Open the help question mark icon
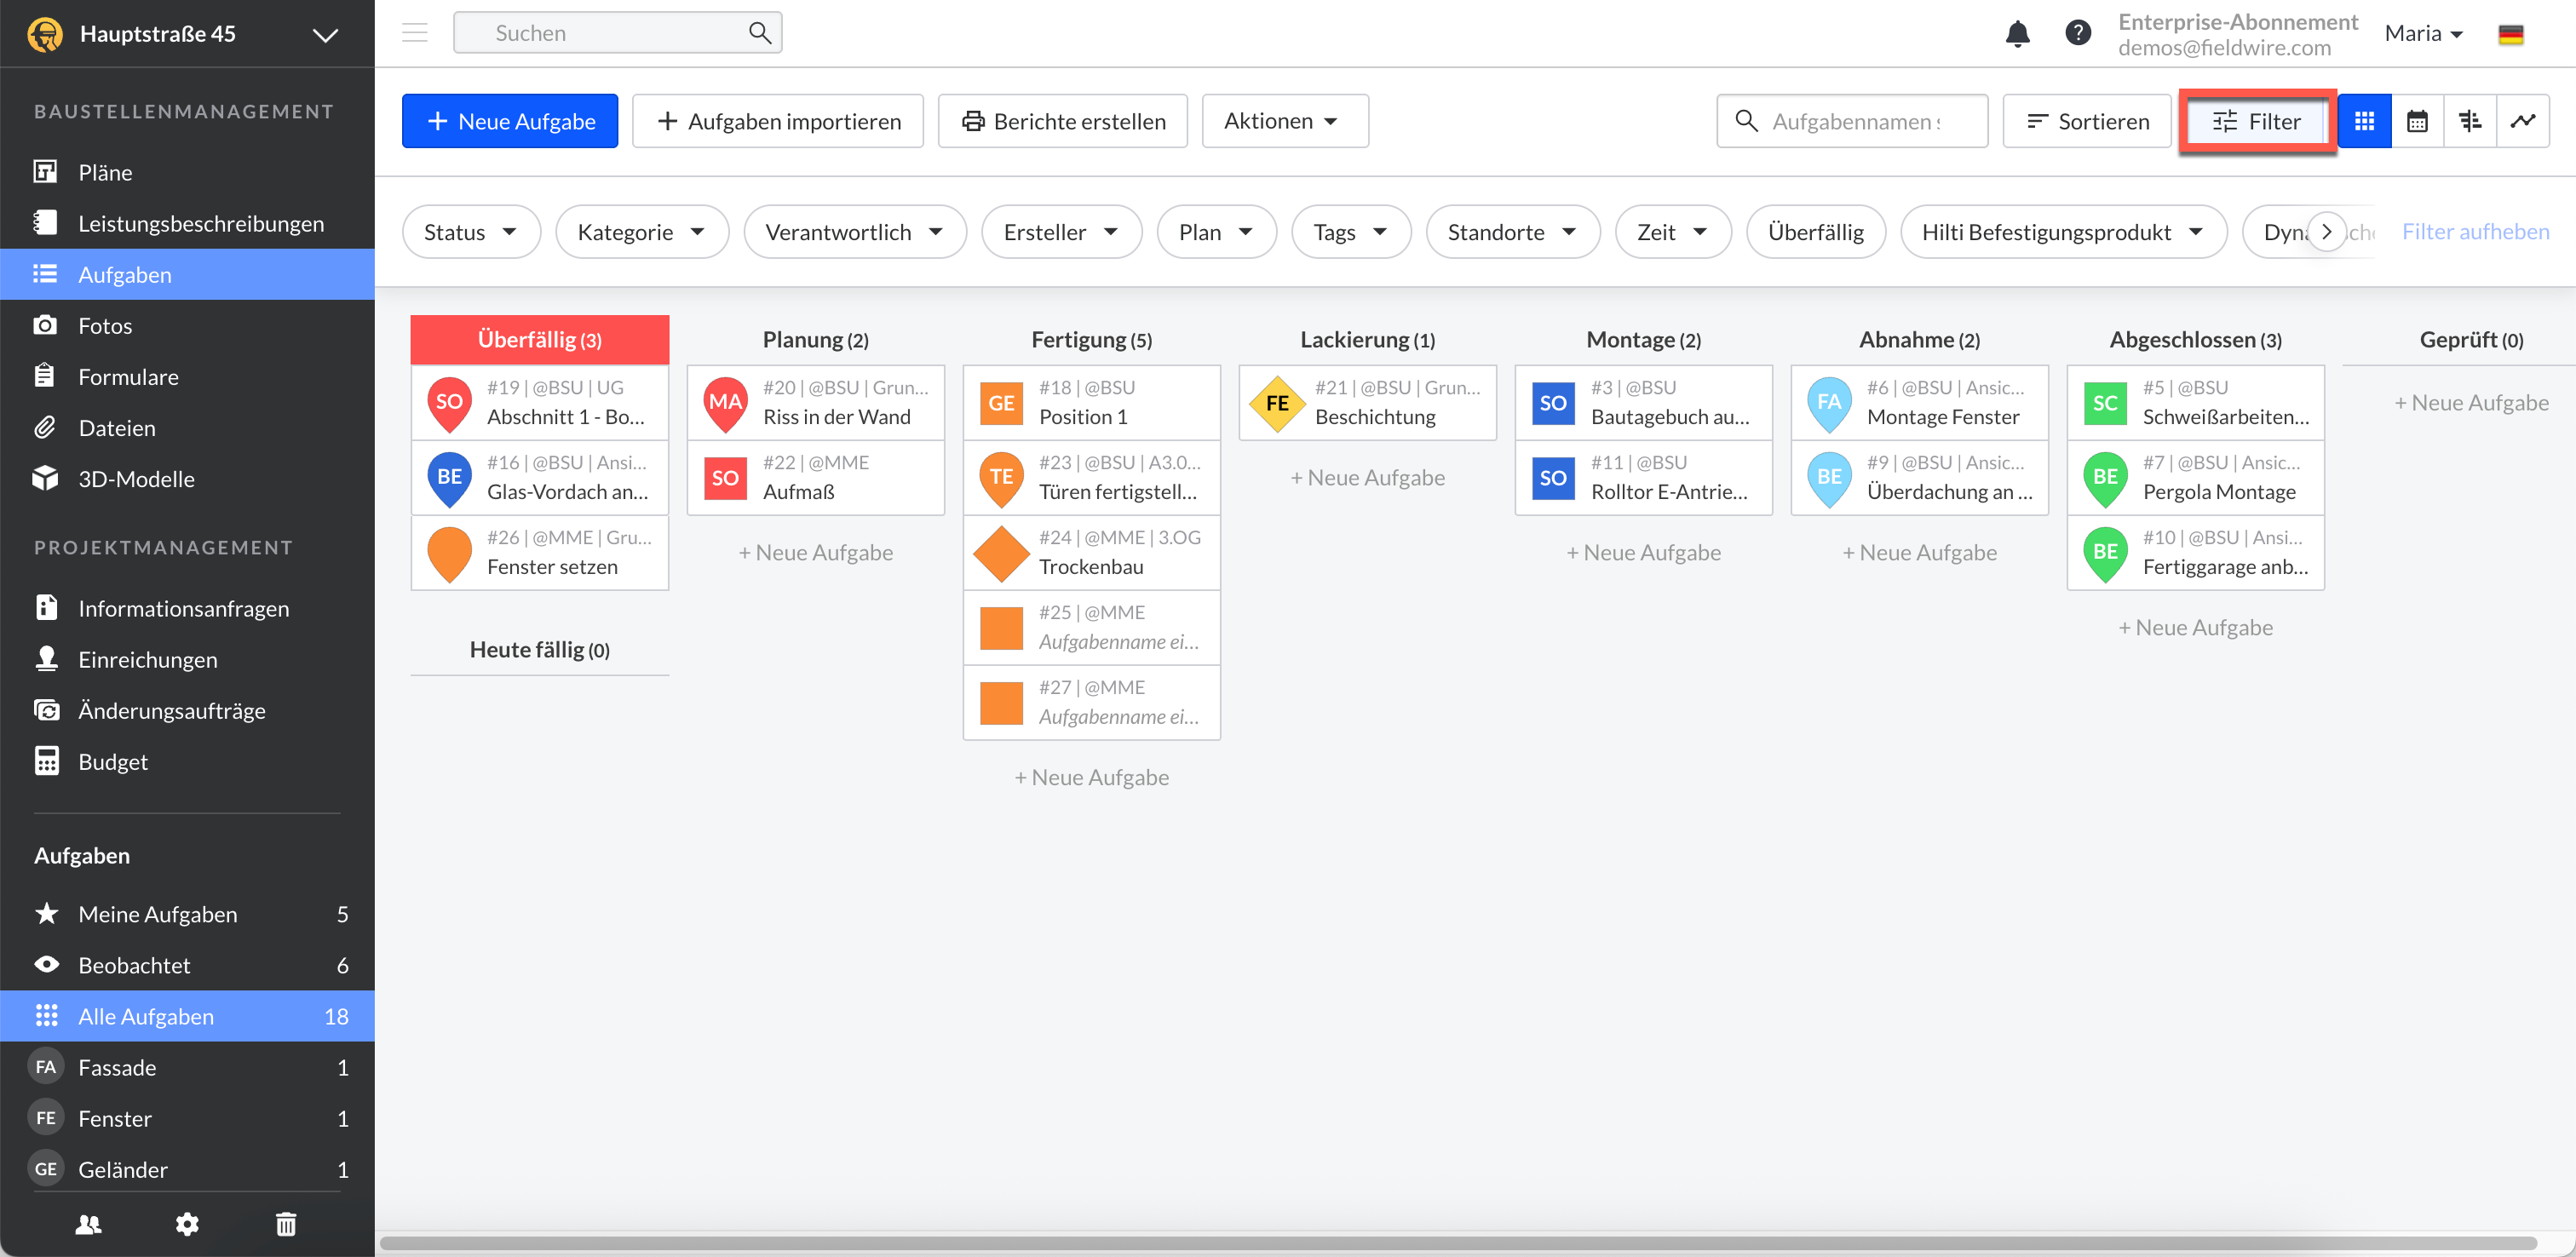2576x1257 pixels. tap(2077, 33)
